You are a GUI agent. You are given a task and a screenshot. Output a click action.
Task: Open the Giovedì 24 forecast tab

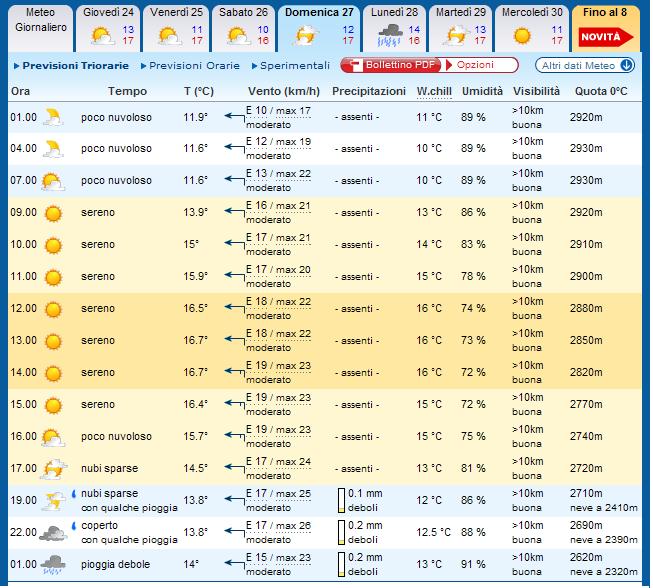click(x=108, y=28)
